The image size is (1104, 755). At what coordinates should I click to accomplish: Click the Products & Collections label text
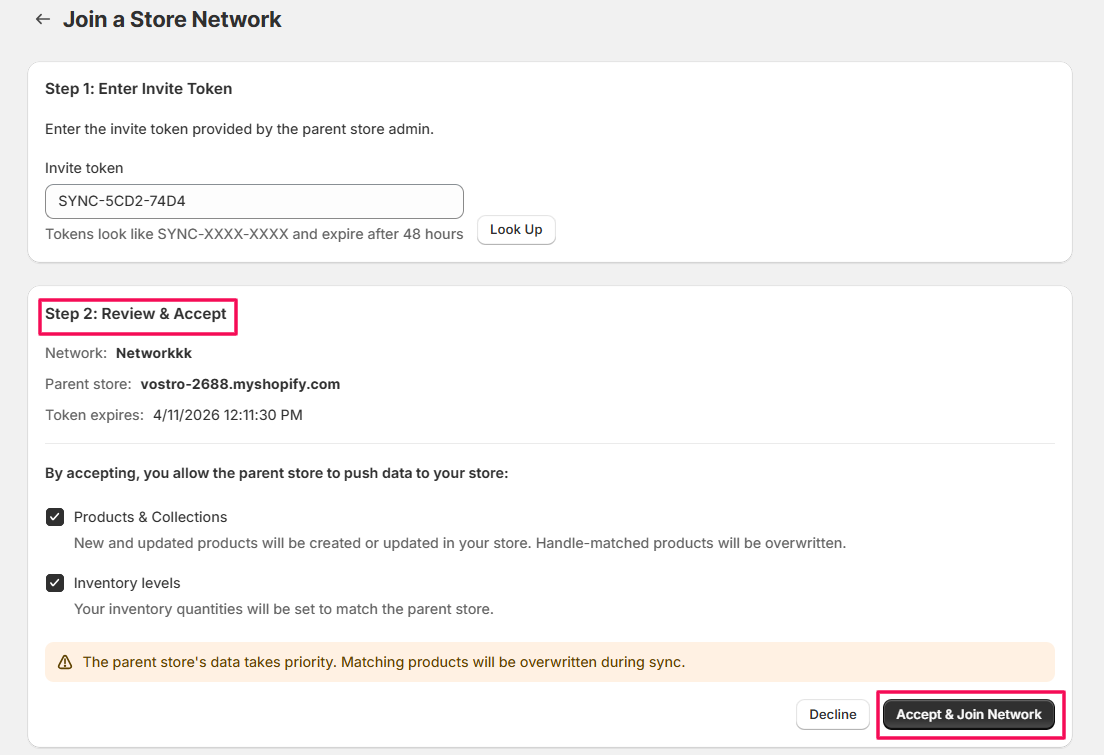(x=150, y=517)
